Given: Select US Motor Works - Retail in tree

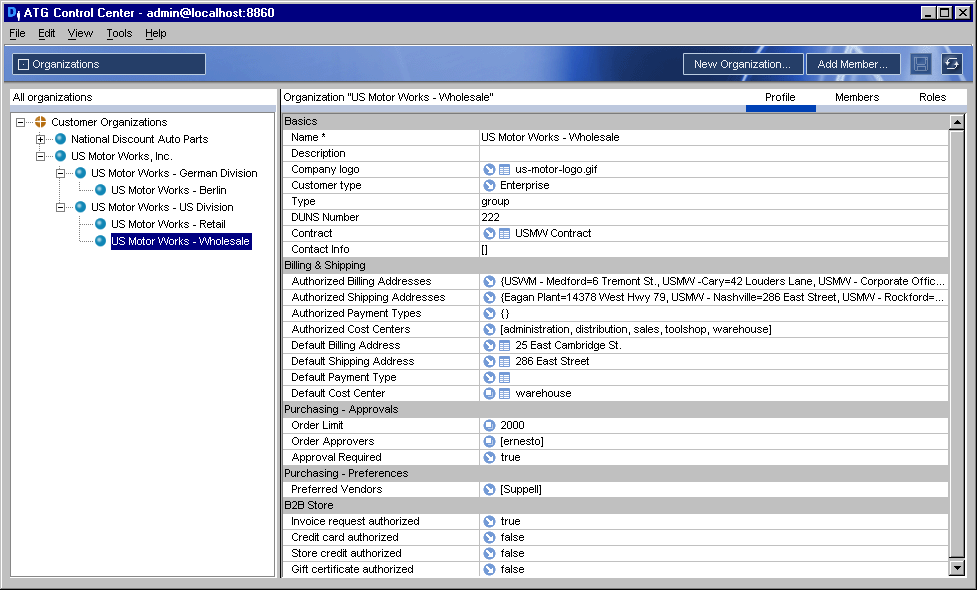Looking at the screenshot, I should [168, 224].
